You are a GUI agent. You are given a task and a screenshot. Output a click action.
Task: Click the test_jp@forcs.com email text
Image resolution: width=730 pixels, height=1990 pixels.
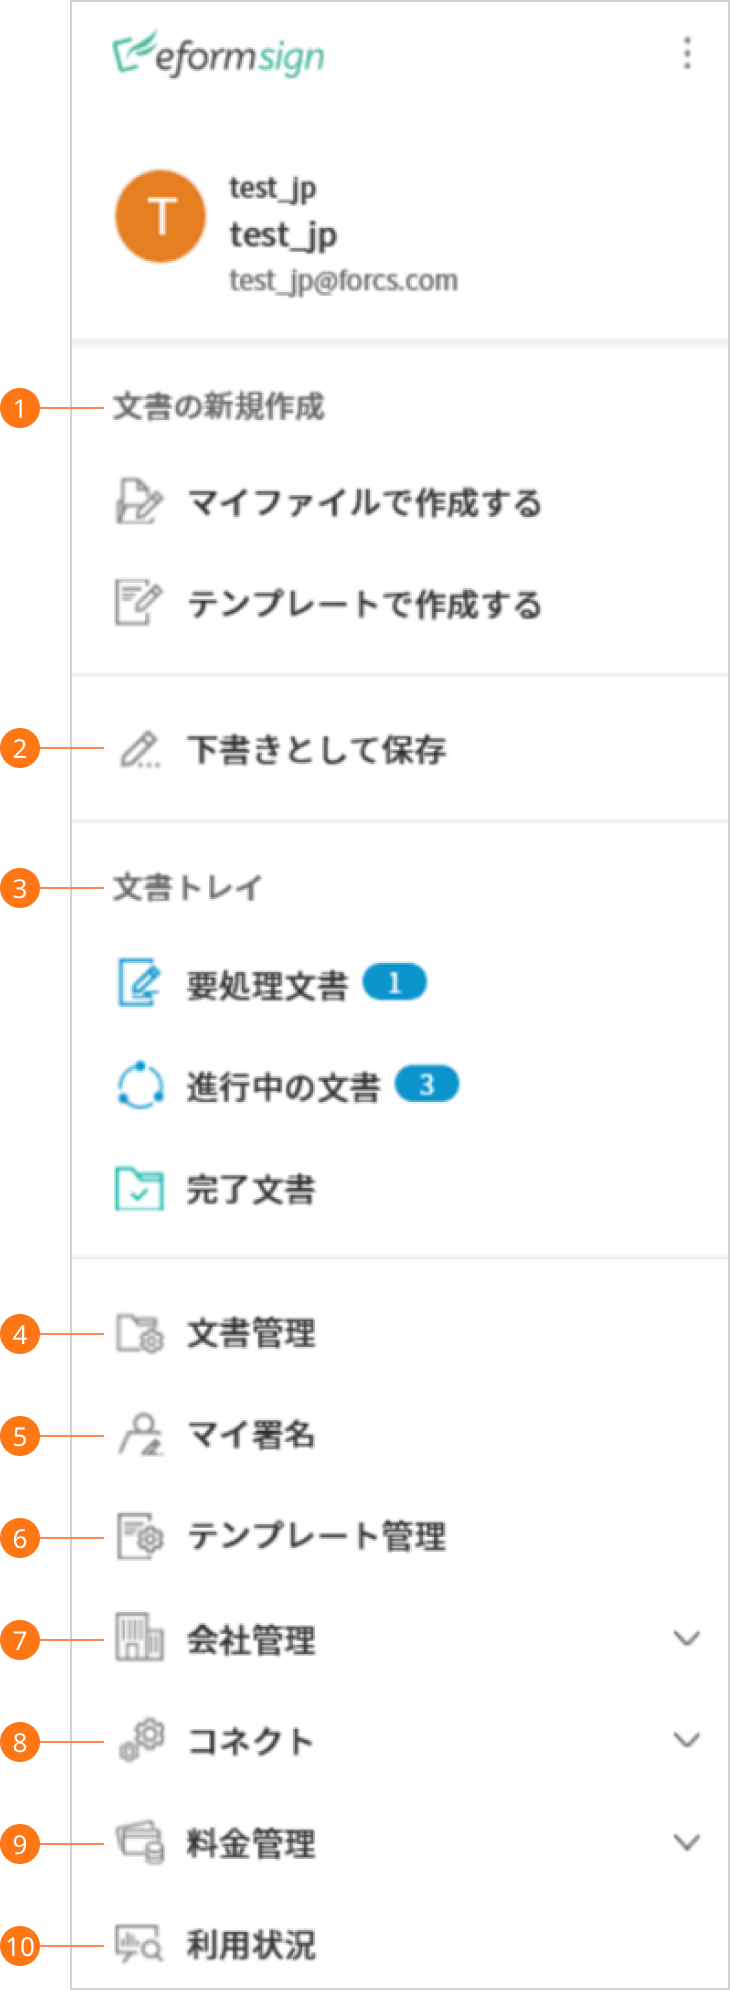(x=343, y=281)
